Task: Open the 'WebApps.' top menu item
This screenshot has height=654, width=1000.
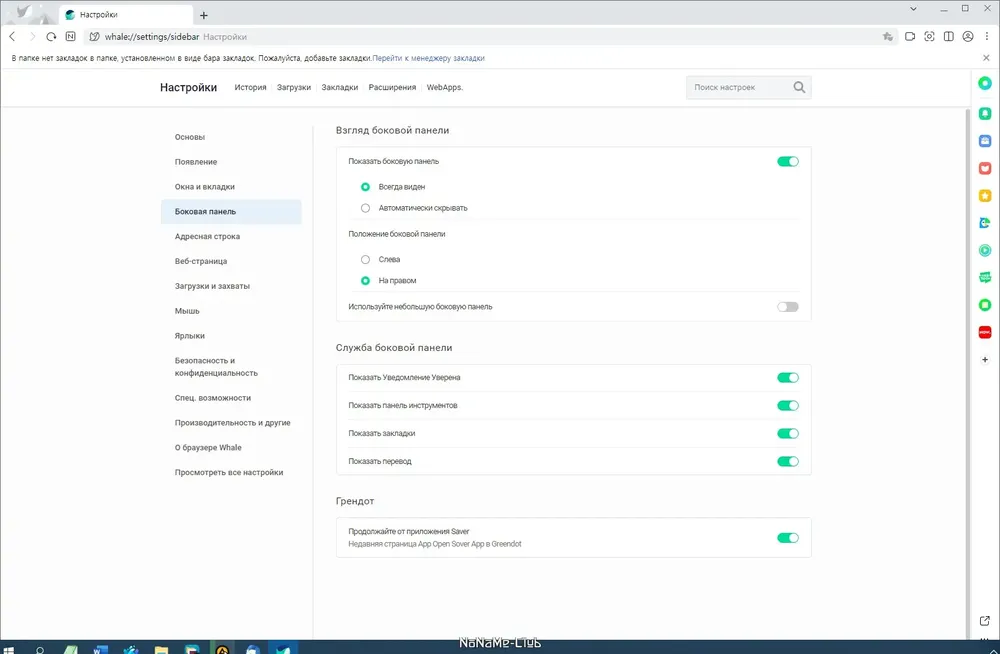Action: click(445, 87)
